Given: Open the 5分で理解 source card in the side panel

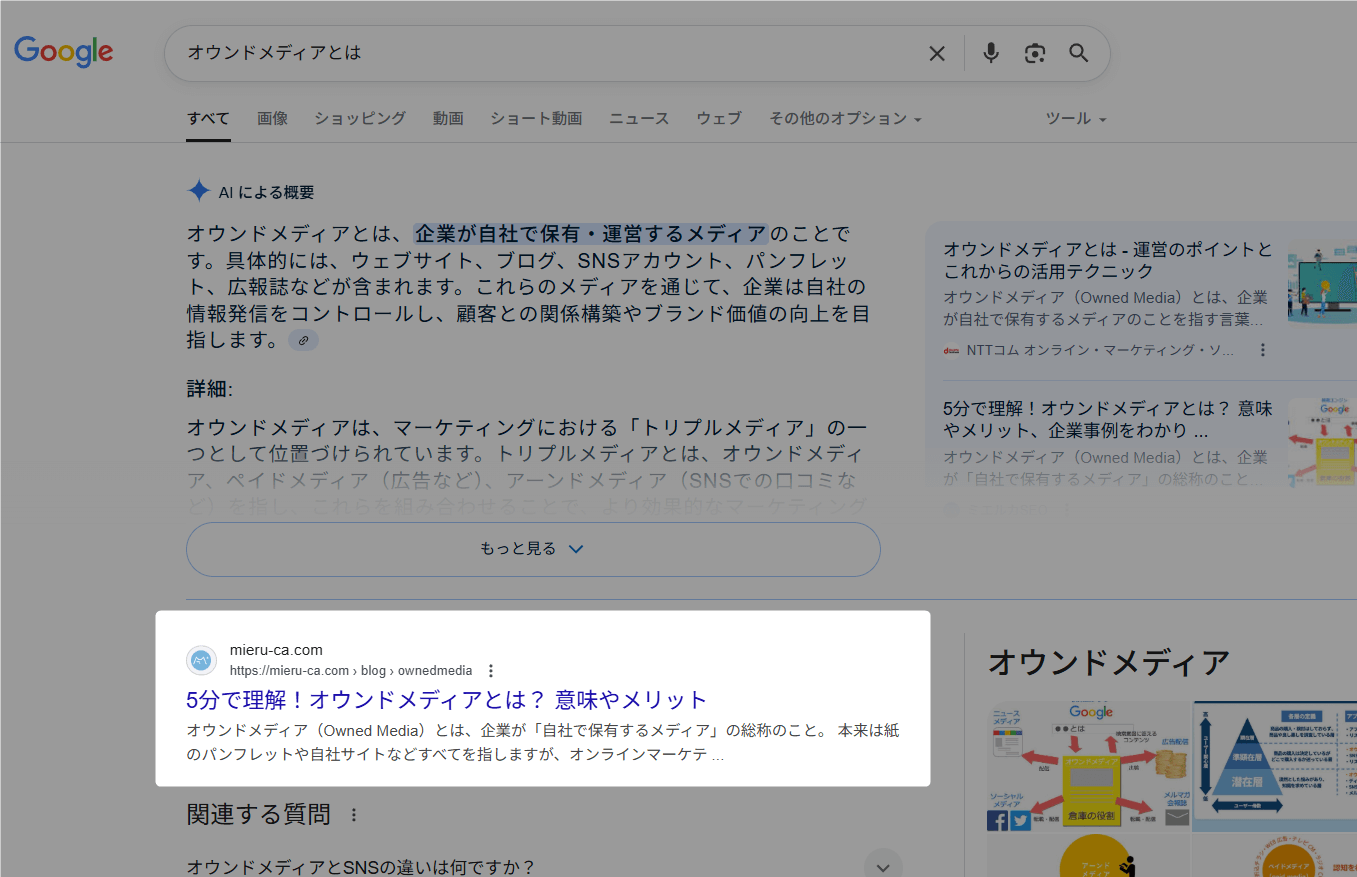Looking at the screenshot, I should click(1108, 420).
